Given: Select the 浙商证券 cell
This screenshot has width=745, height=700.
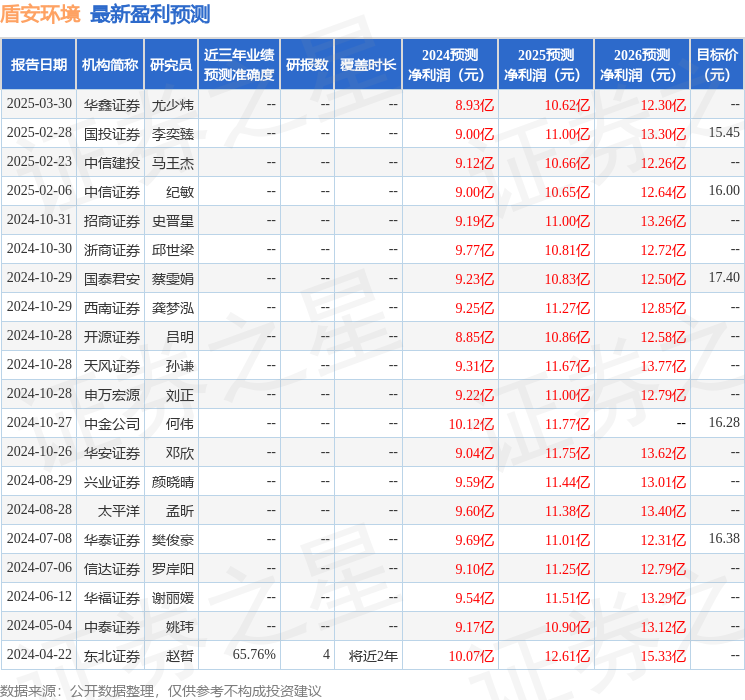Looking at the screenshot, I should 112,249.
